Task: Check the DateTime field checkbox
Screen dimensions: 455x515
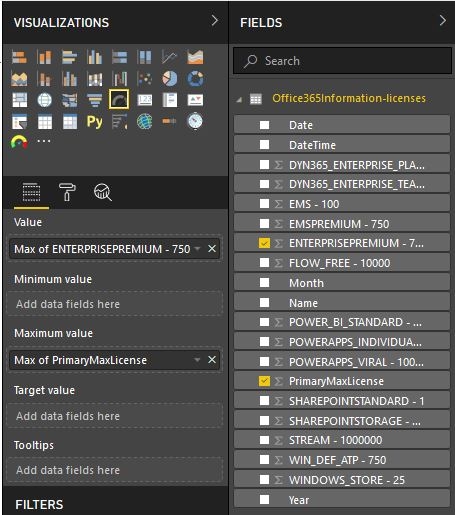Action: [x=264, y=145]
